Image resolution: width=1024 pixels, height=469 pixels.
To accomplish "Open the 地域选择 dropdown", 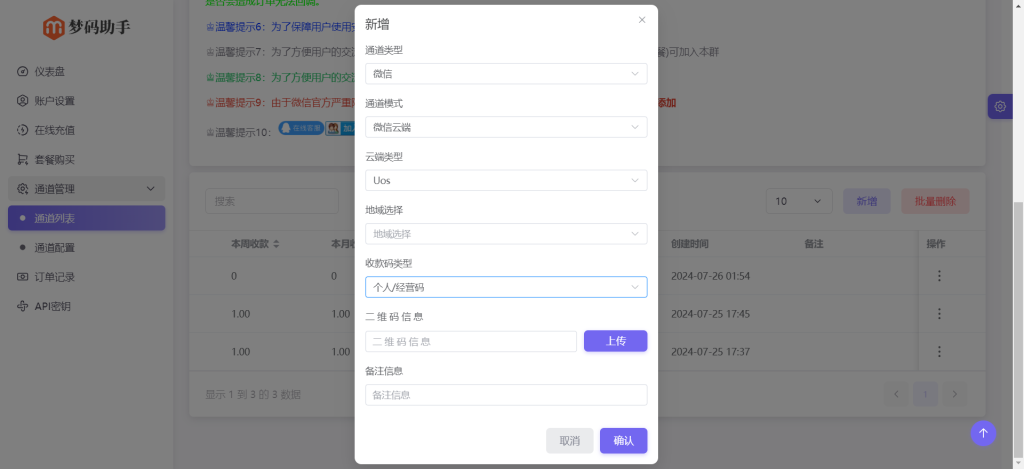I will click(506, 234).
